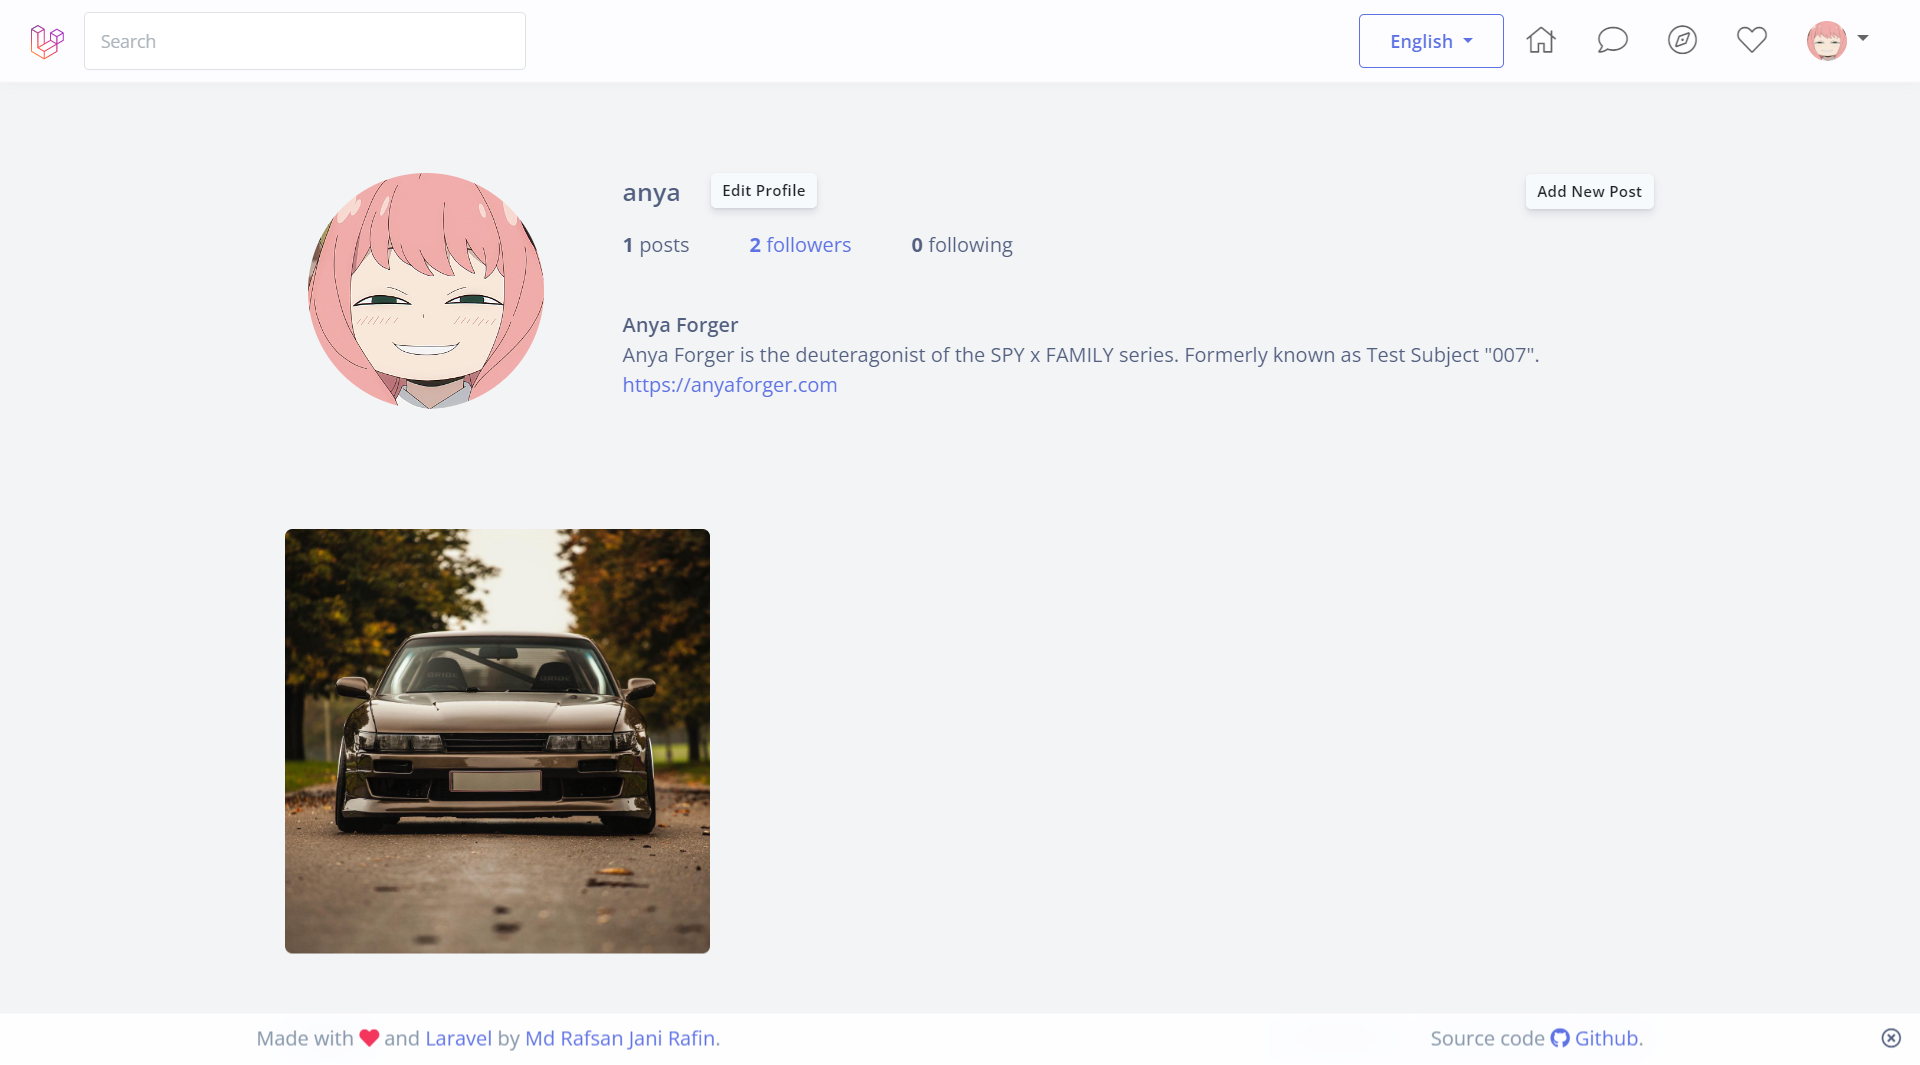Screen dimensions: 1920x1065
Task: Click the large Anya profile picture
Action: 426,291
